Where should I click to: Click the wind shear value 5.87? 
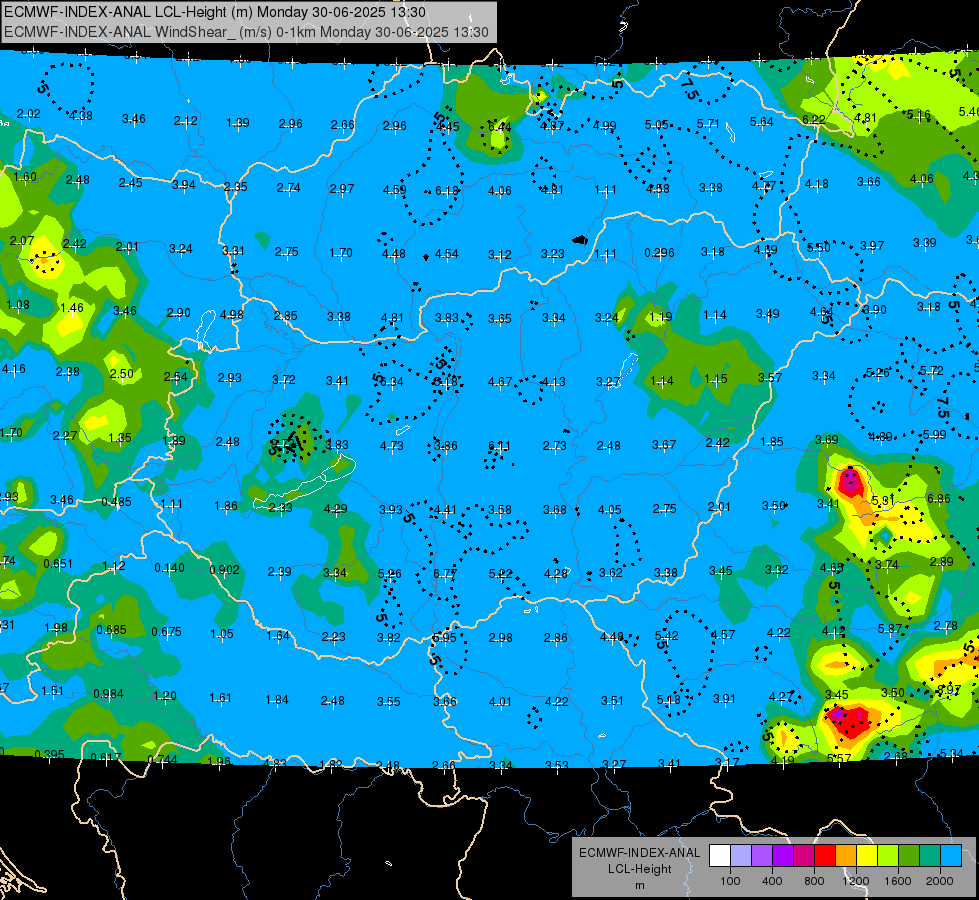(x=890, y=629)
